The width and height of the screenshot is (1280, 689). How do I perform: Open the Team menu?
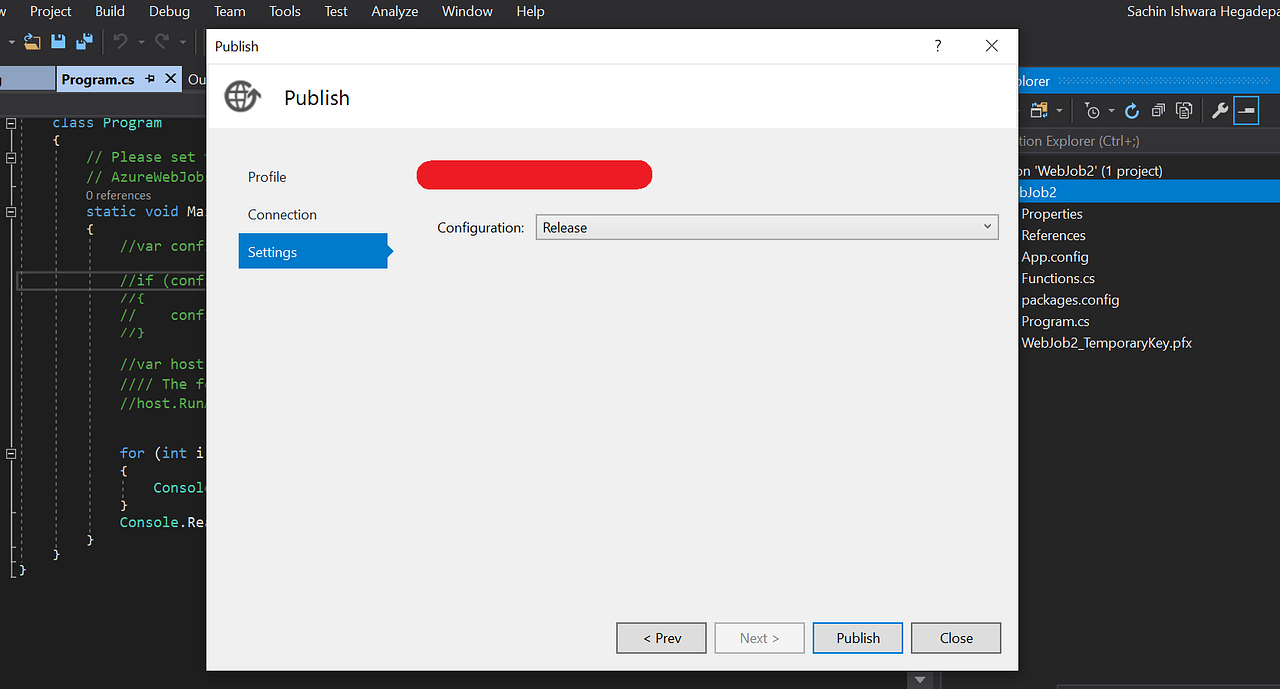(x=229, y=11)
